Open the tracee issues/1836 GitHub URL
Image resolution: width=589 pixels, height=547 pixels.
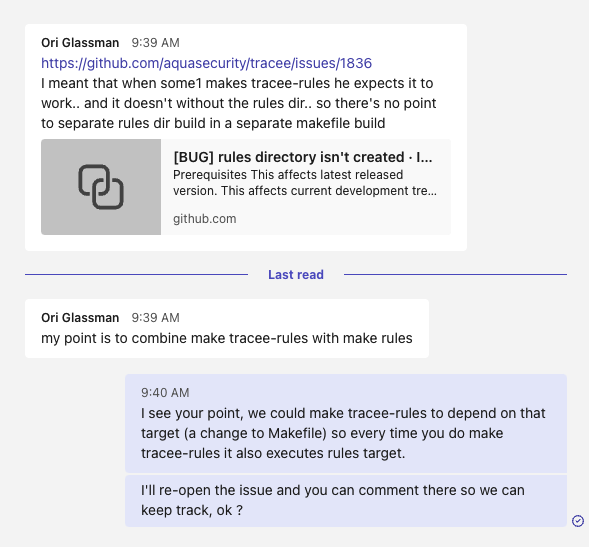click(x=206, y=63)
